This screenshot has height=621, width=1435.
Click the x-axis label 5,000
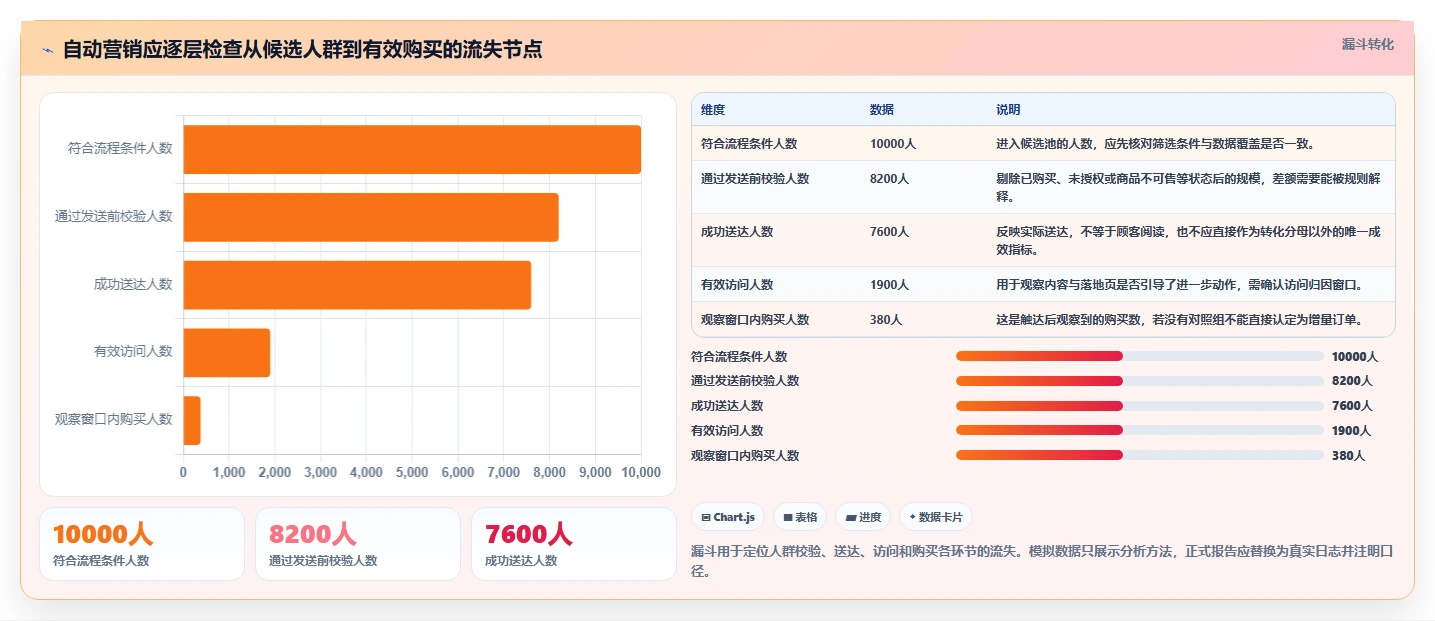pos(412,472)
